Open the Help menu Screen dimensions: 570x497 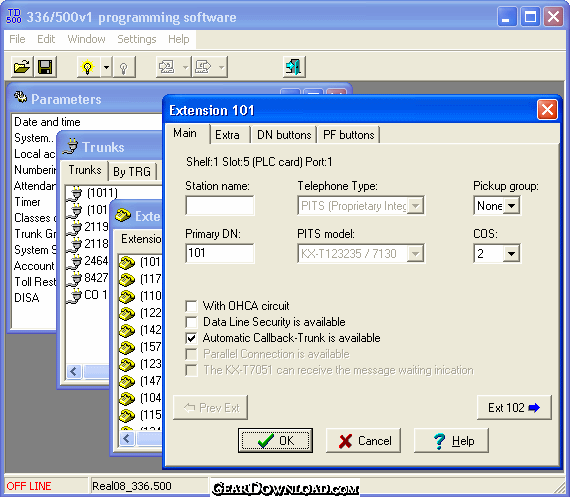point(178,39)
